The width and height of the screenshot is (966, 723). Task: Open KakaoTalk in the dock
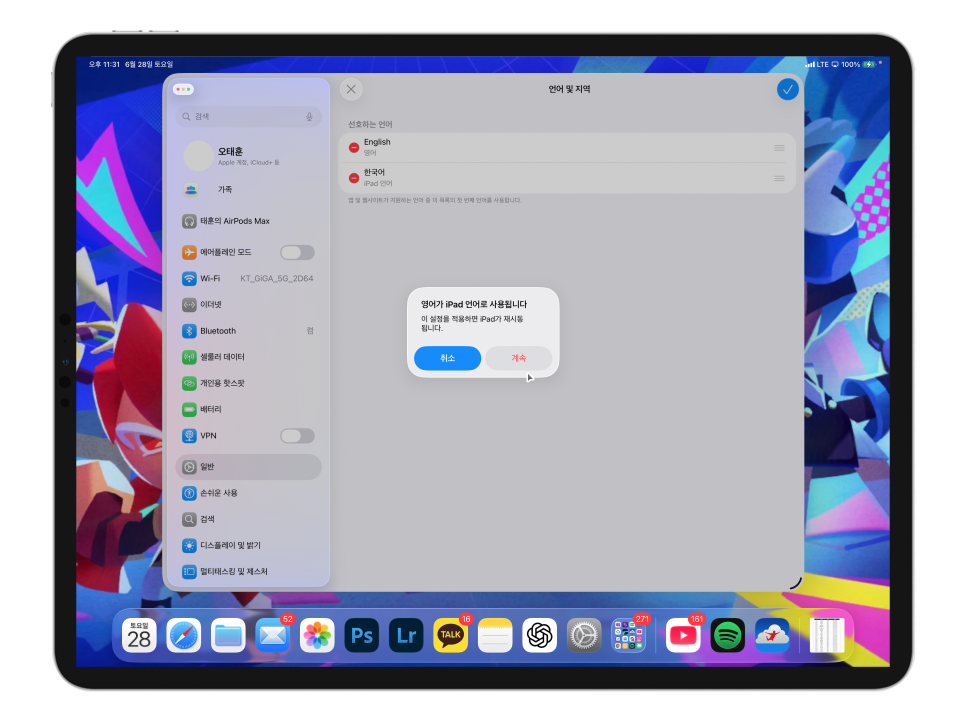[x=450, y=636]
